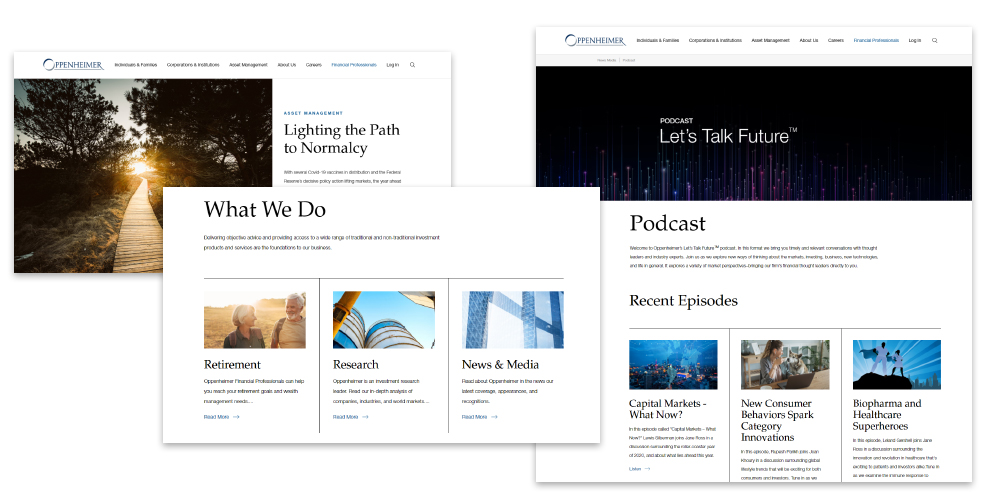Open Financial Professionals link on homepage
The height and width of the screenshot is (500, 994).
tap(354, 65)
